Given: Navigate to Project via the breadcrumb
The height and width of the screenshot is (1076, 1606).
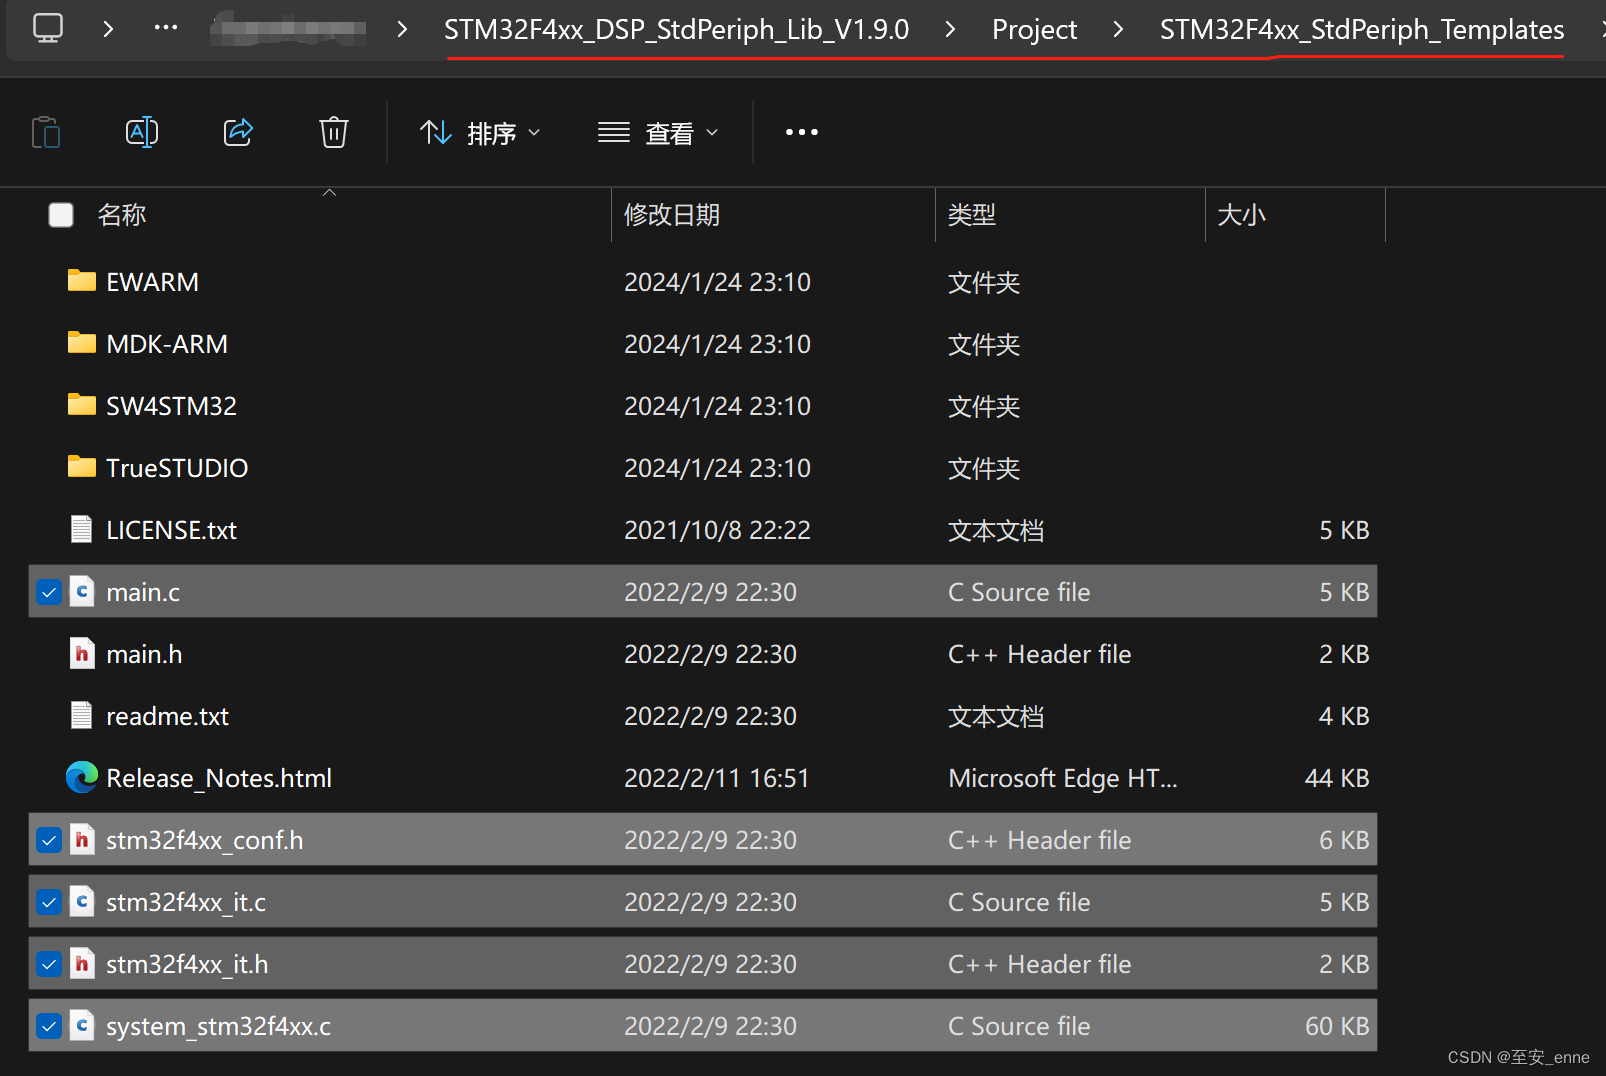Looking at the screenshot, I should pos(1034,29).
